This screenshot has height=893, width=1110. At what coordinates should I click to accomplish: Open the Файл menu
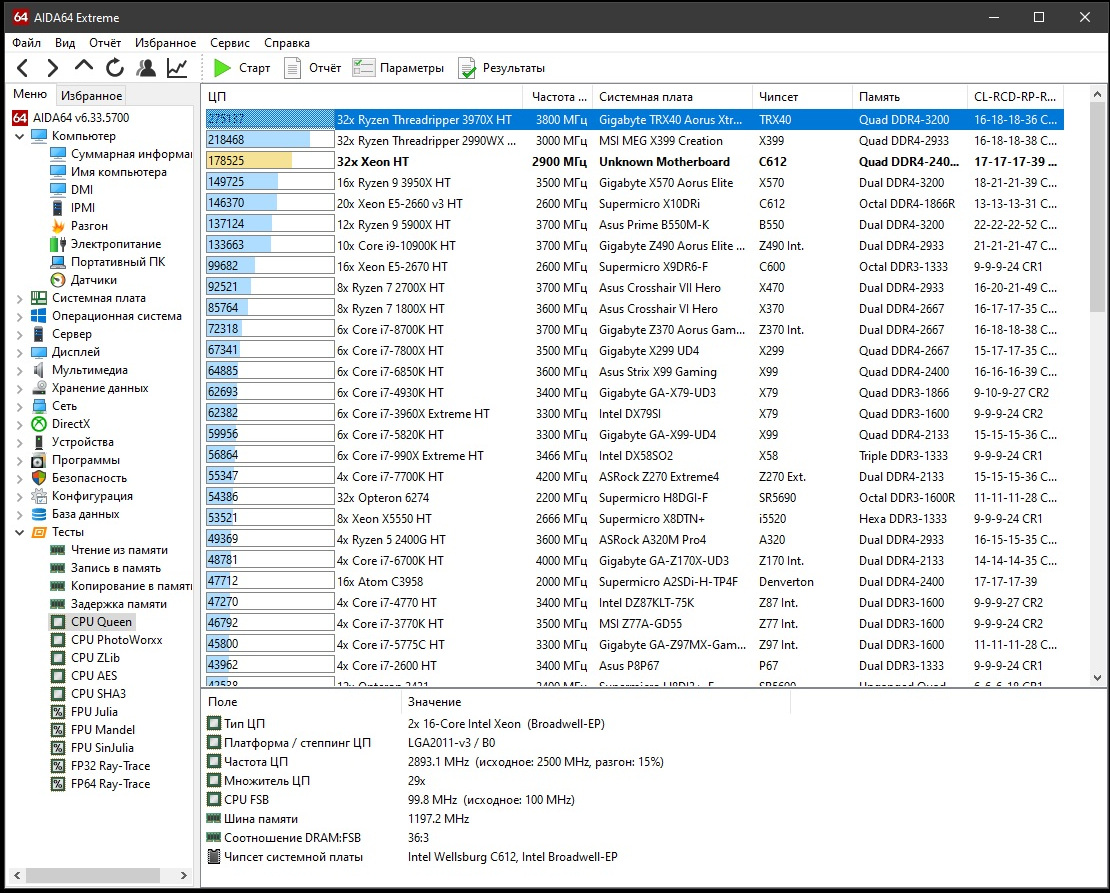click(26, 42)
